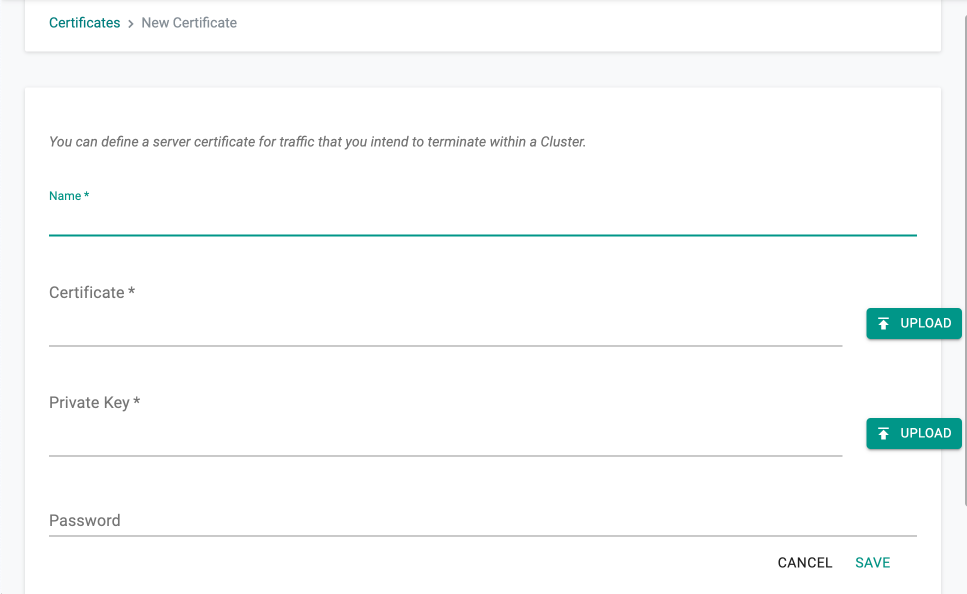Click the upload arrow icon beside Private Key field
The height and width of the screenshot is (594, 967).
883,434
